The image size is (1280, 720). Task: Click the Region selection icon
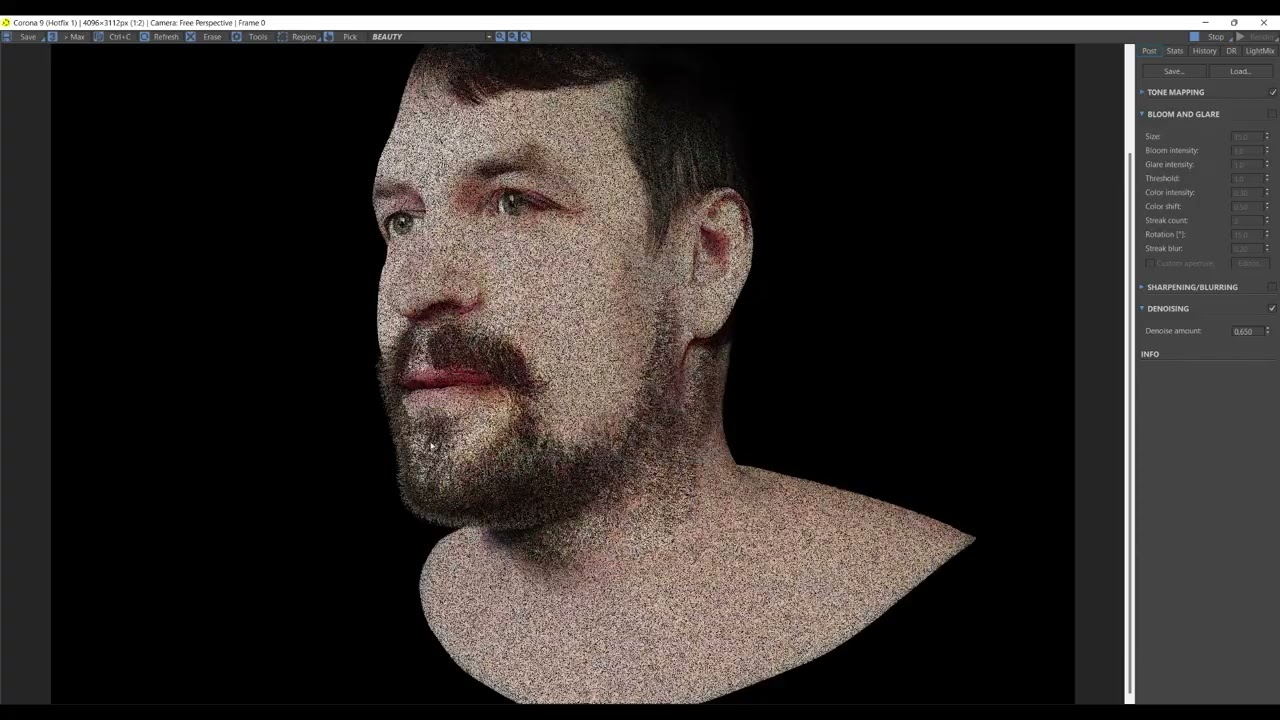[283, 37]
